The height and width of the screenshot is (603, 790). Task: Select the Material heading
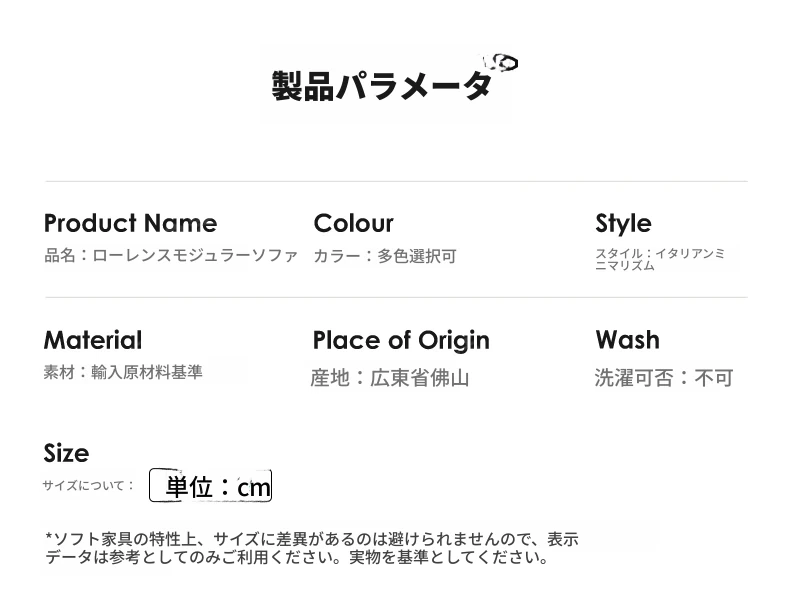(93, 340)
